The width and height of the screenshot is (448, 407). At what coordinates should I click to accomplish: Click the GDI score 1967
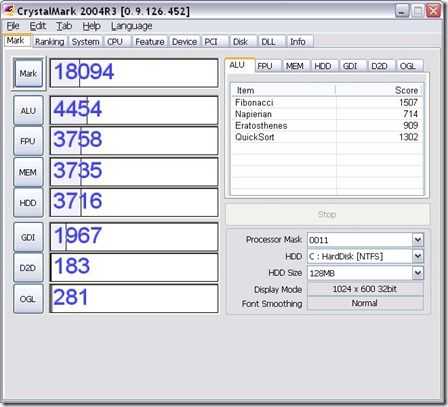tap(78, 236)
